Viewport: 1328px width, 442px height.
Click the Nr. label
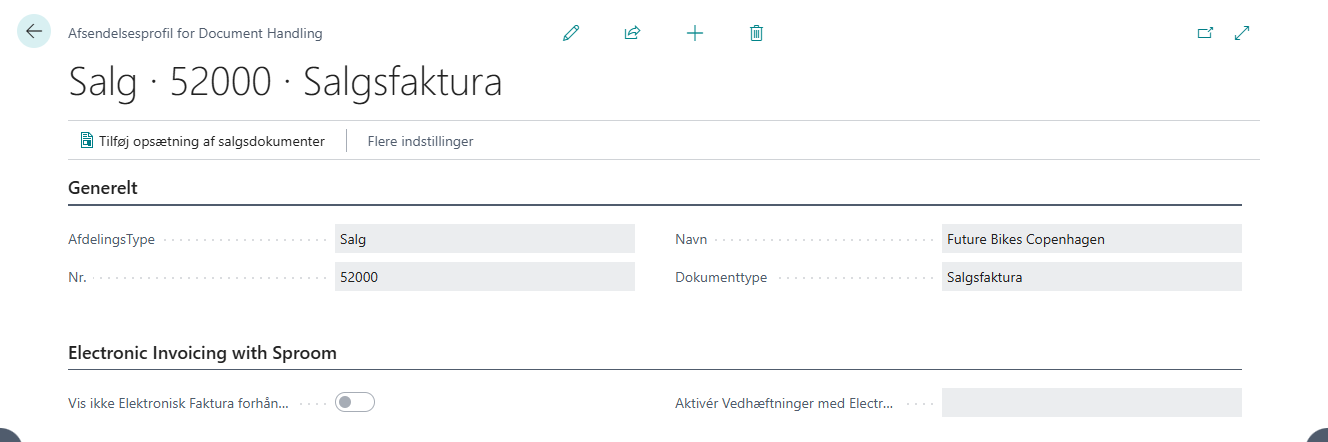coord(77,277)
